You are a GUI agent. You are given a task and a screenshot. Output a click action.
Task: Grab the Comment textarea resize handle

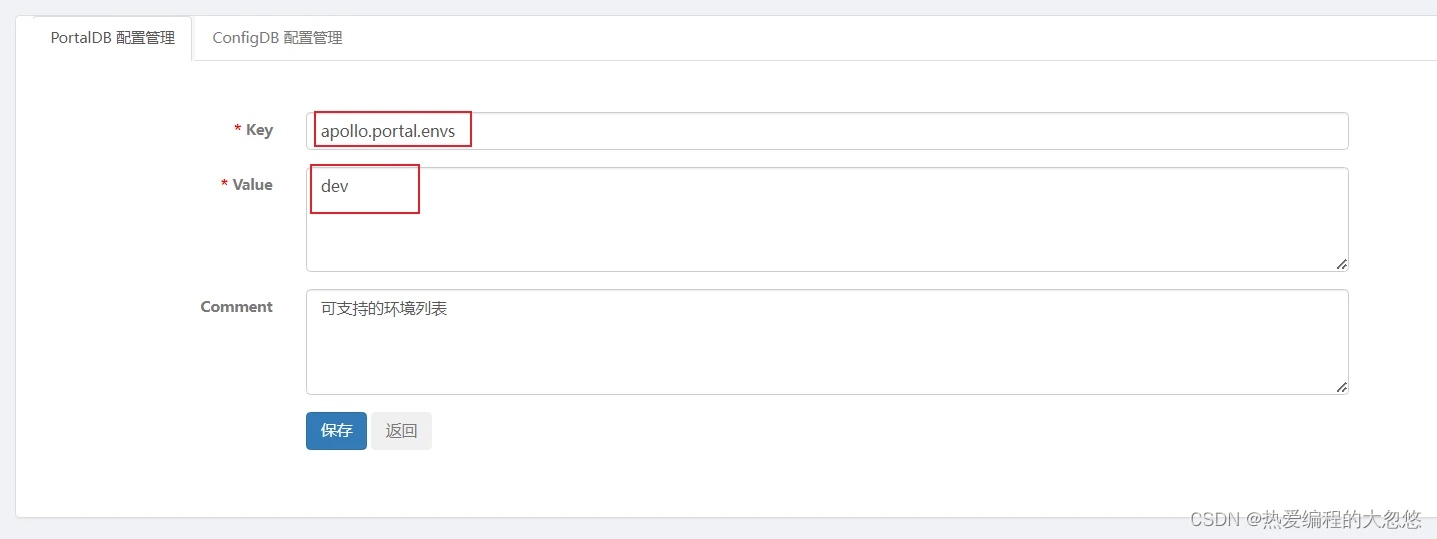point(1341,387)
